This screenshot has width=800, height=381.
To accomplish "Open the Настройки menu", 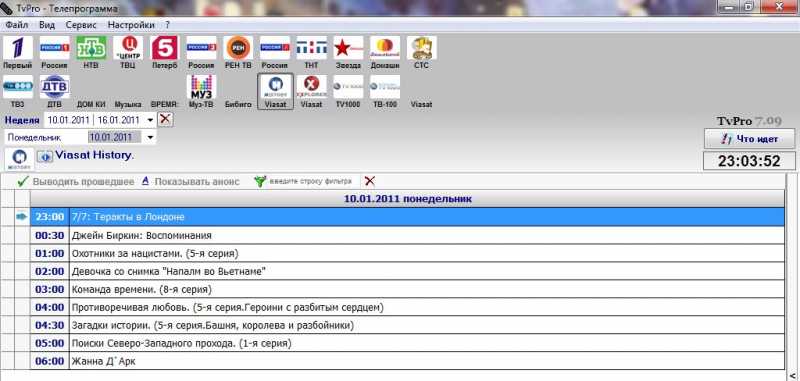I will point(131,24).
